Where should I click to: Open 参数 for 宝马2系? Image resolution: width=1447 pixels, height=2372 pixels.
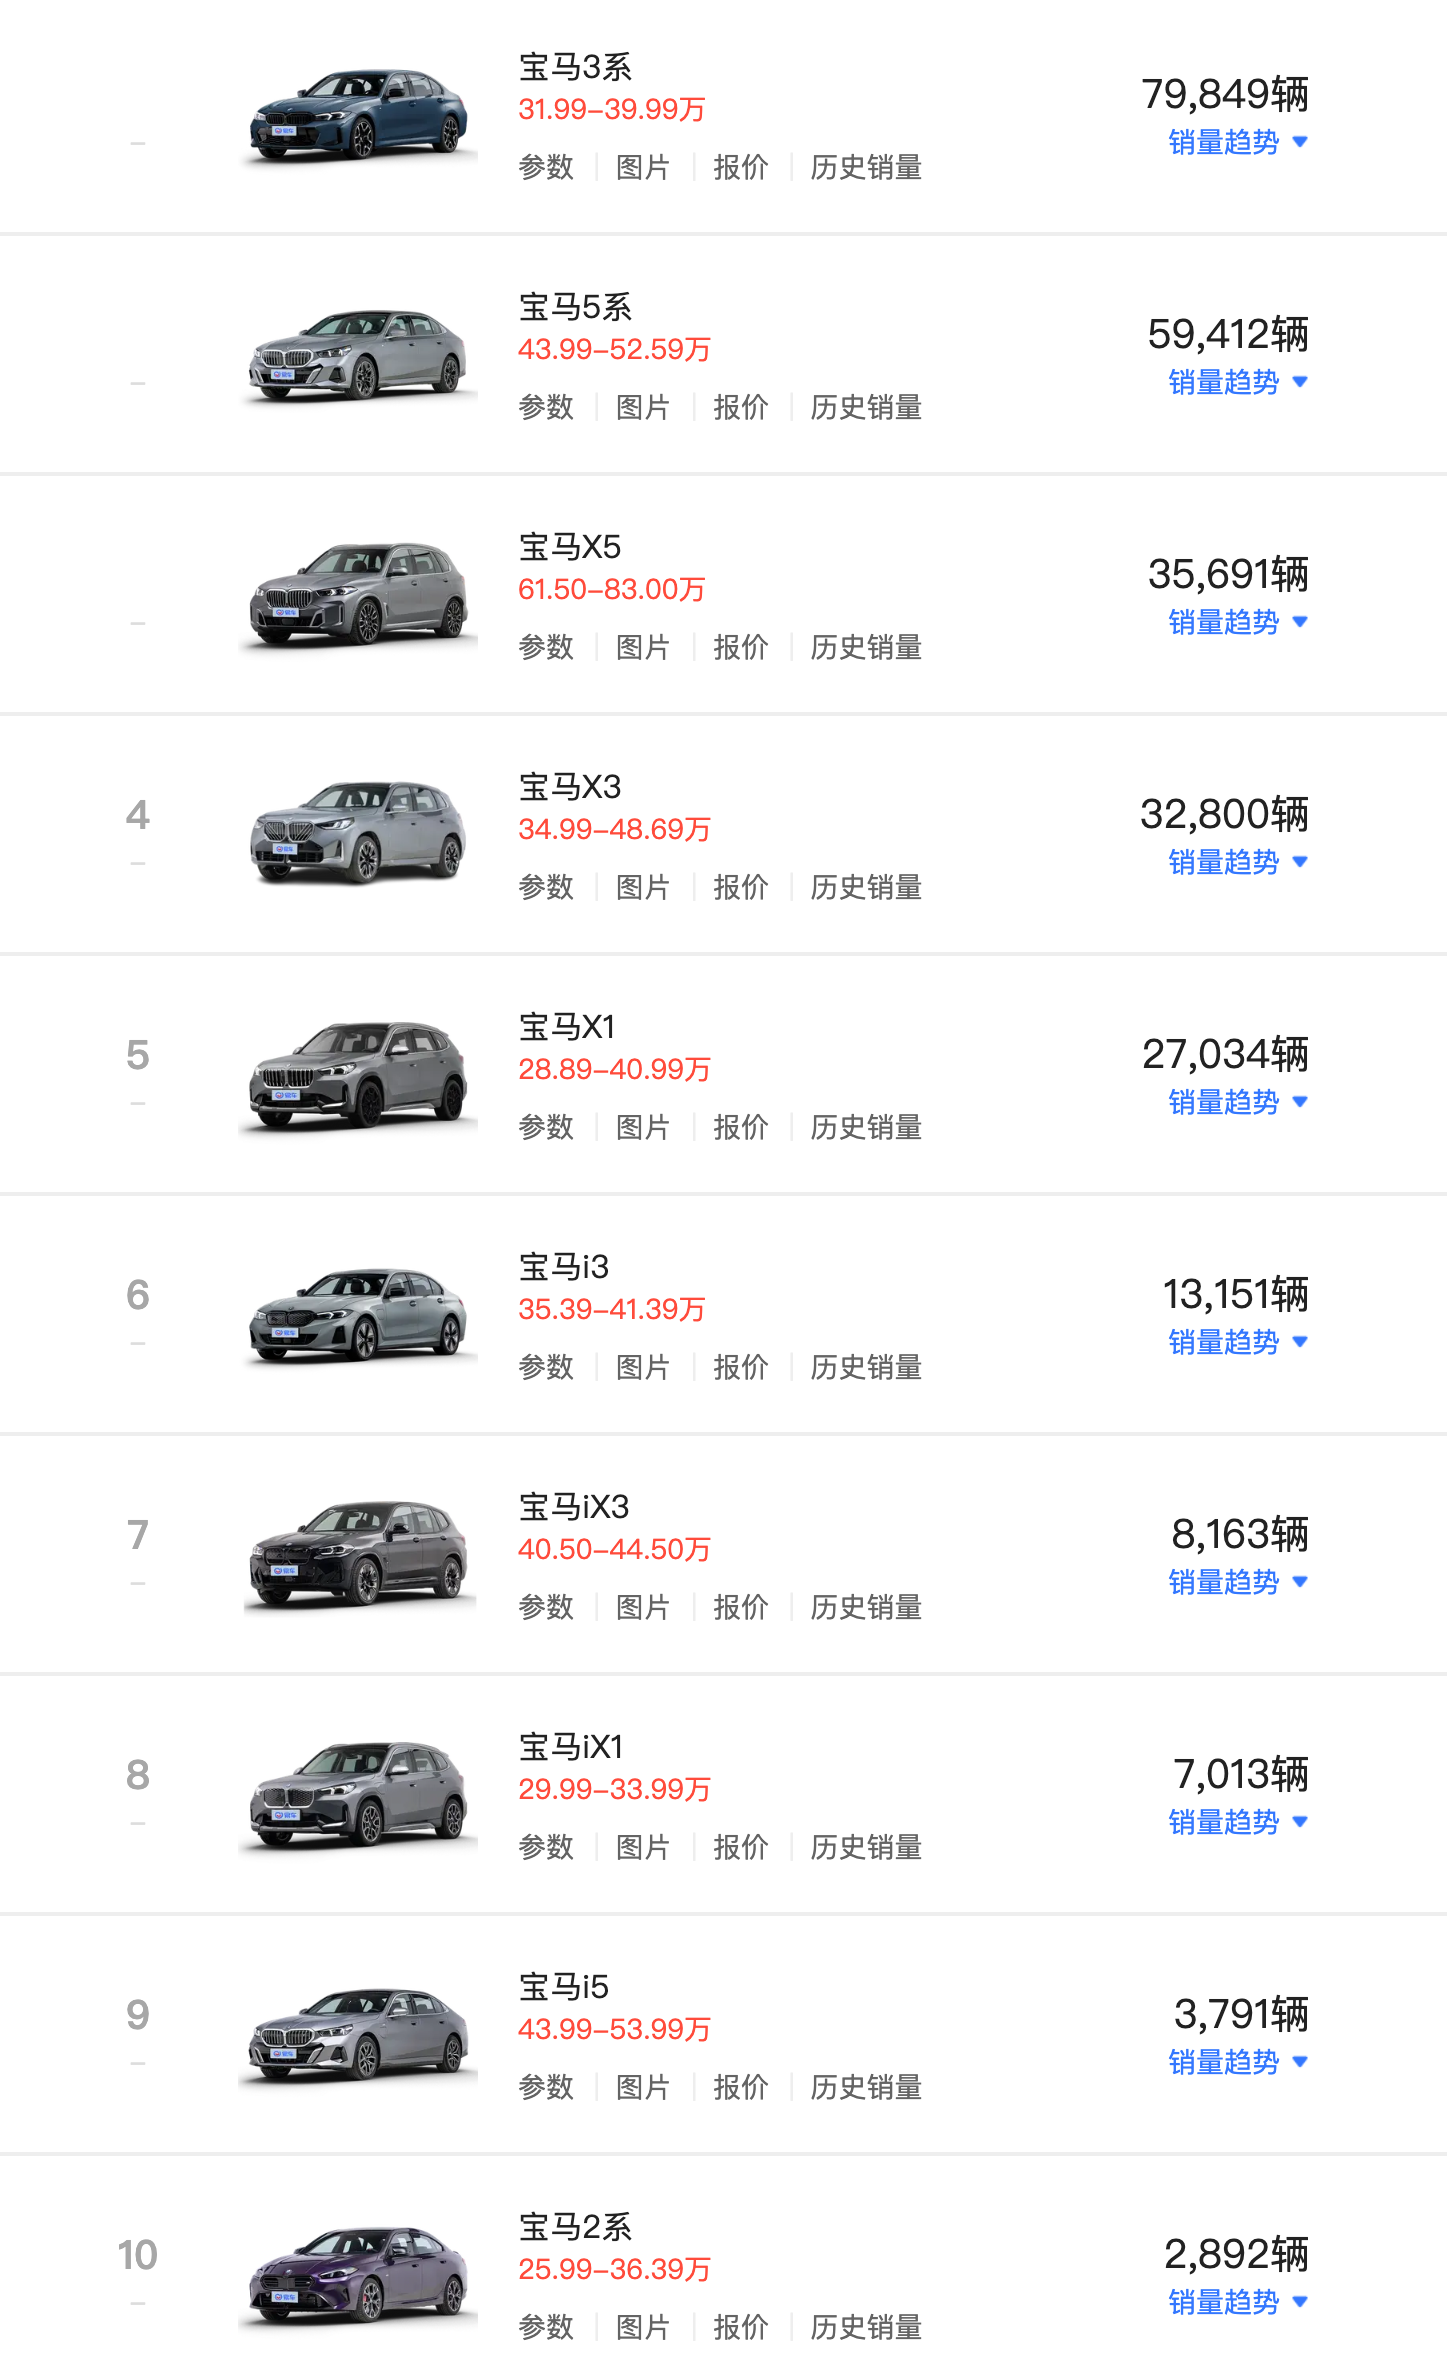[546, 2327]
